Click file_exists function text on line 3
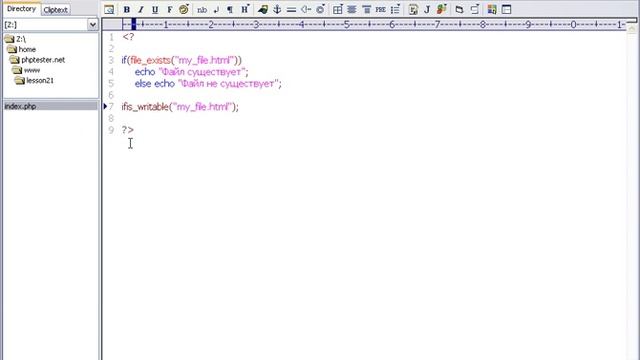Viewport: 640px width, 360px height. (x=151, y=60)
